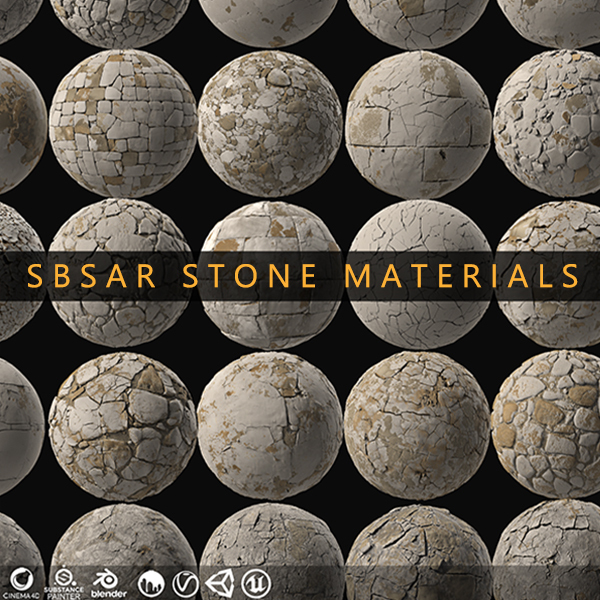Pick the flaky stone sphere behind the SBSAR word
600x600 pixels.
coord(121,273)
